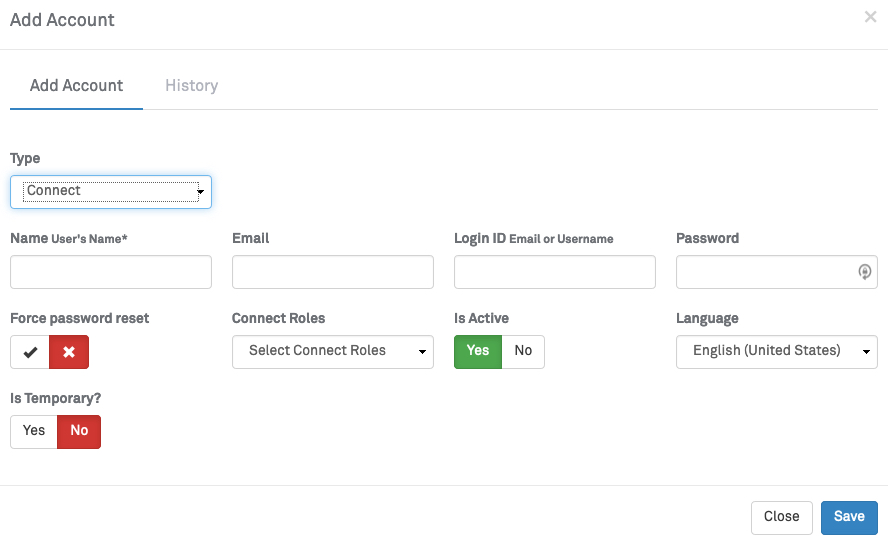Image resolution: width=888 pixels, height=541 pixels.
Task: Click the Type dropdown arrow
Action: coord(201,191)
